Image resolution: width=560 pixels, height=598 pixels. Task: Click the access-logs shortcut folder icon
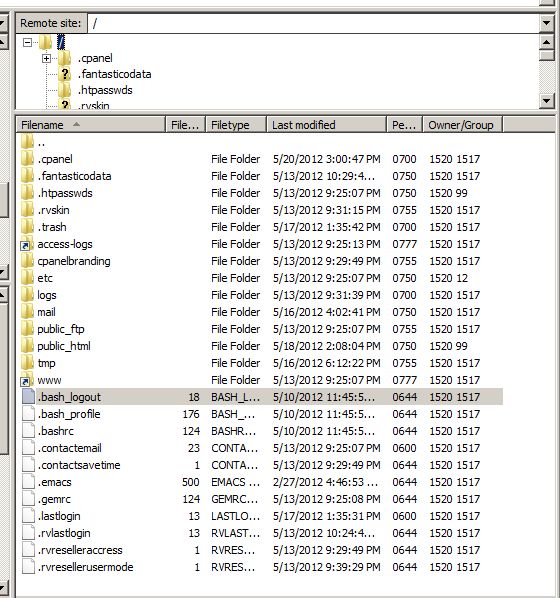point(27,244)
